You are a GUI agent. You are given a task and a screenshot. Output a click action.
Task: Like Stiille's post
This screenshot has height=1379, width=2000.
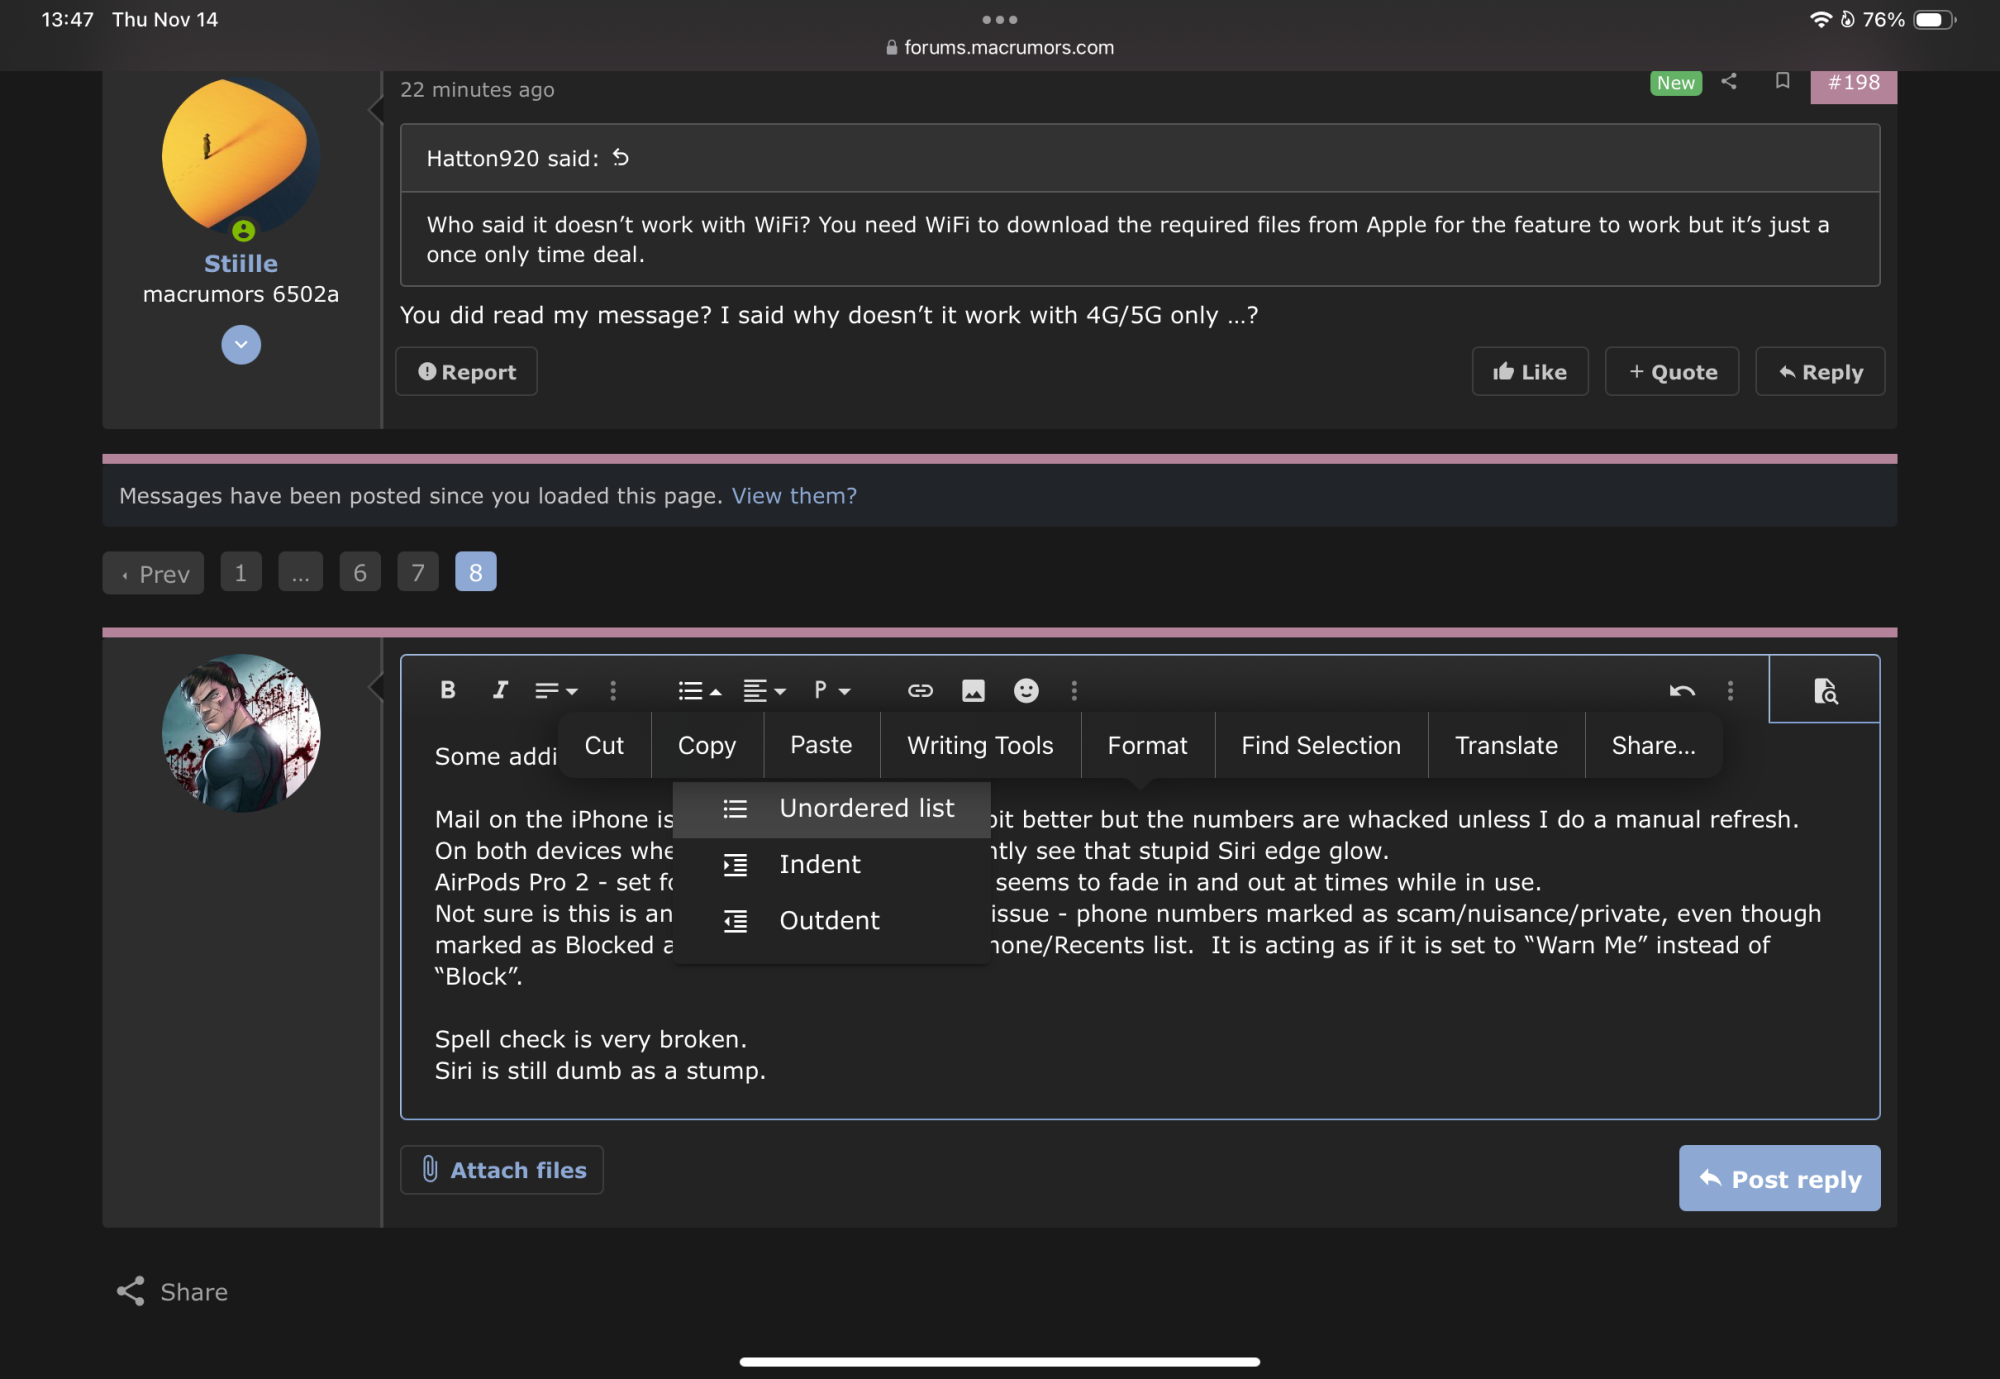coord(1530,372)
